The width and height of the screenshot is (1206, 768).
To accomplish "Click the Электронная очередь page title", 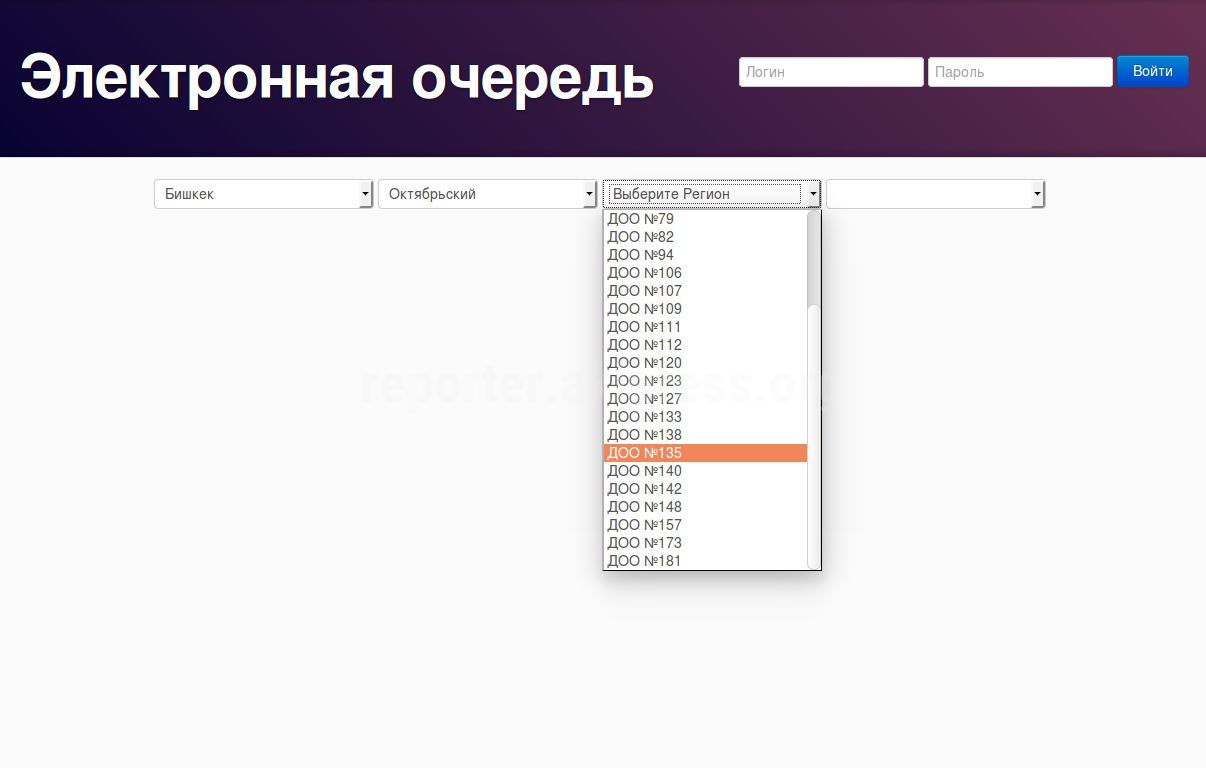I will (337, 78).
